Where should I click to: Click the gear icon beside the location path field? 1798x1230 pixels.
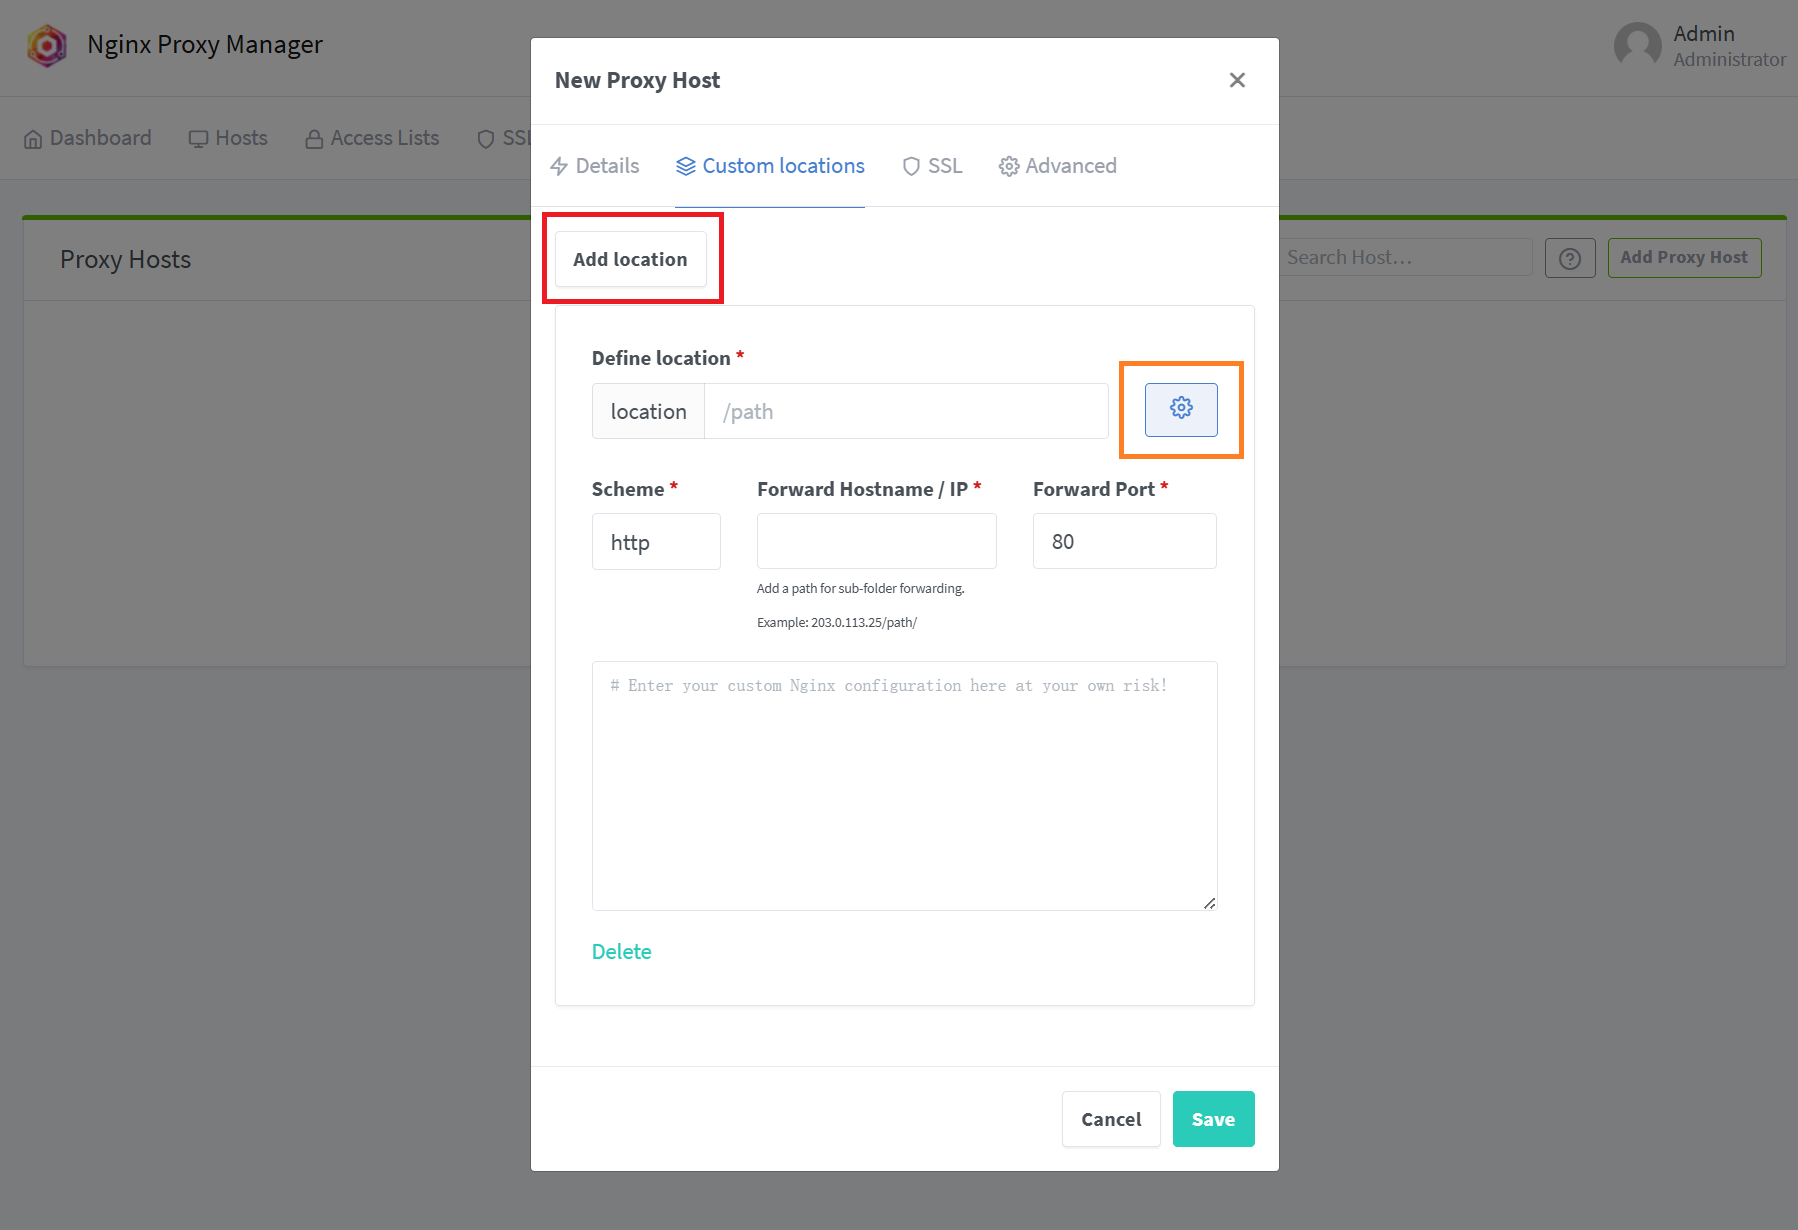[x=1181, y=409]
